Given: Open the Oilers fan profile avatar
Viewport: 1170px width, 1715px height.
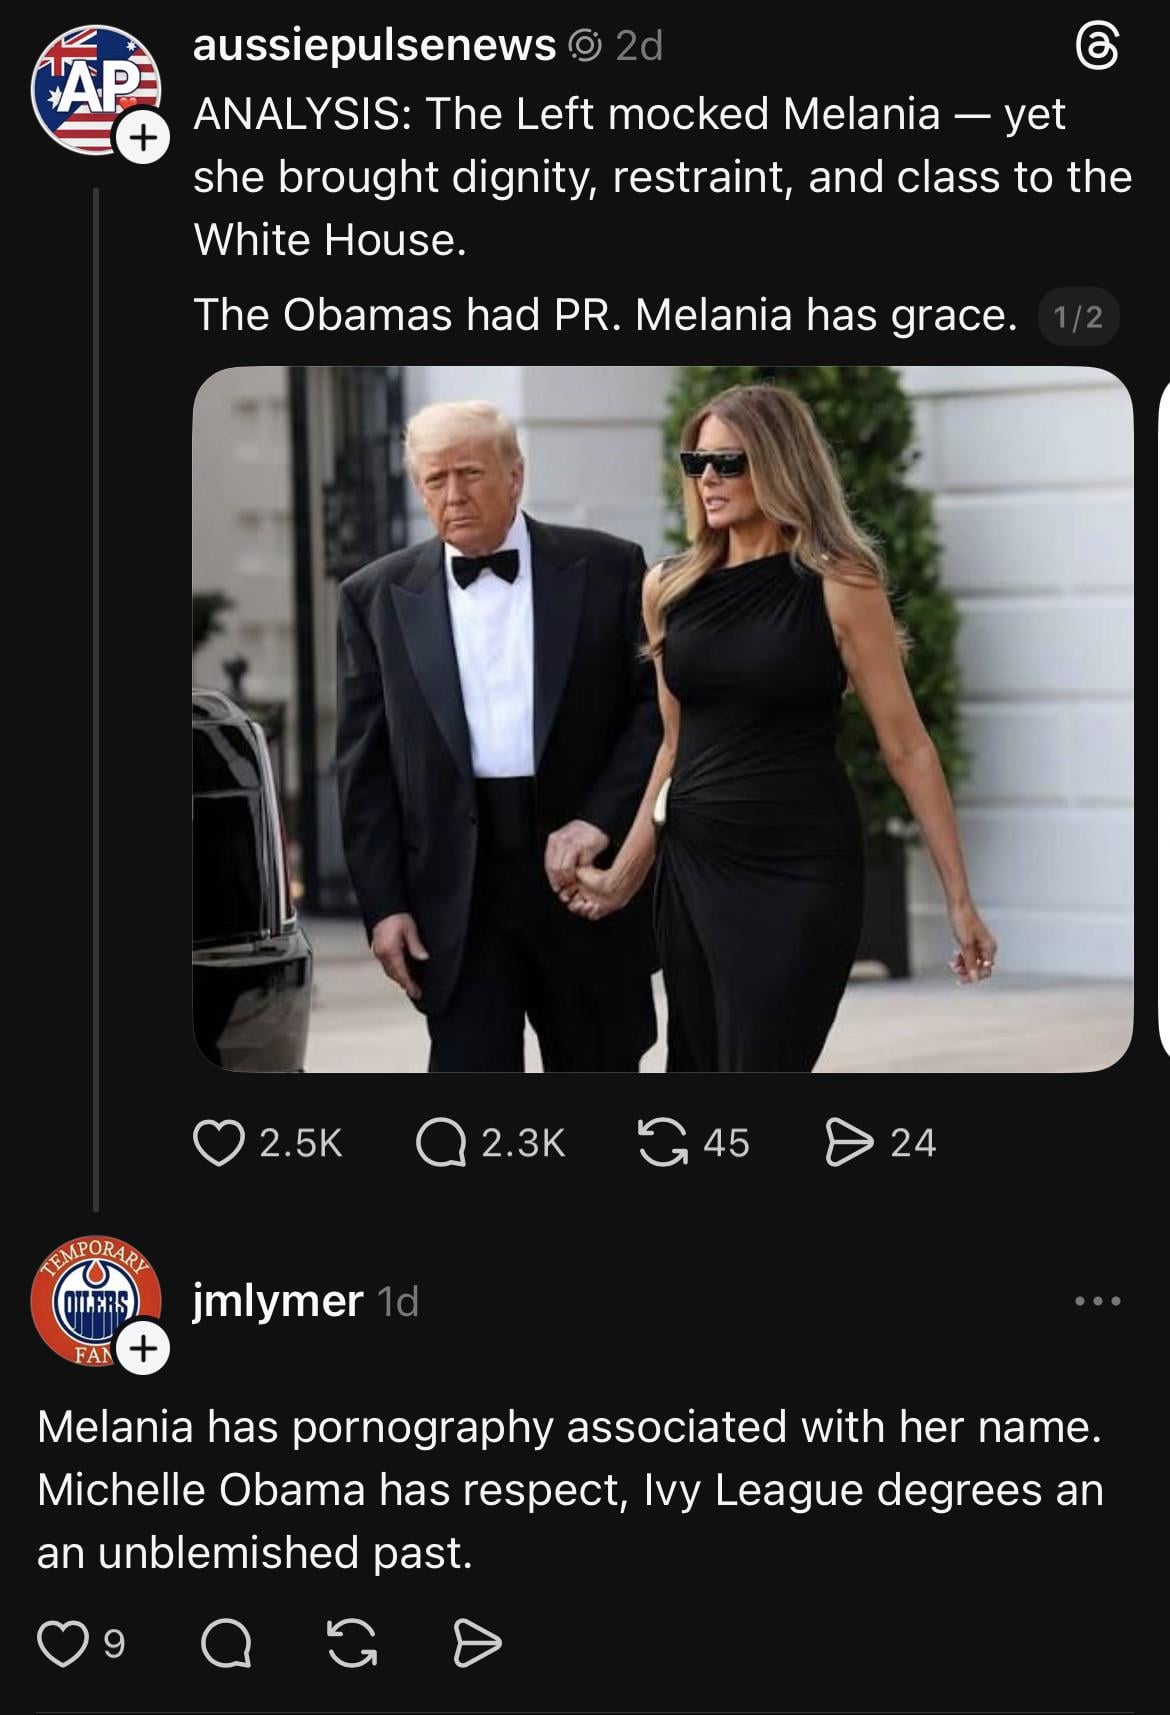Looking at the screenshot, I should [x=93, y=1299].
